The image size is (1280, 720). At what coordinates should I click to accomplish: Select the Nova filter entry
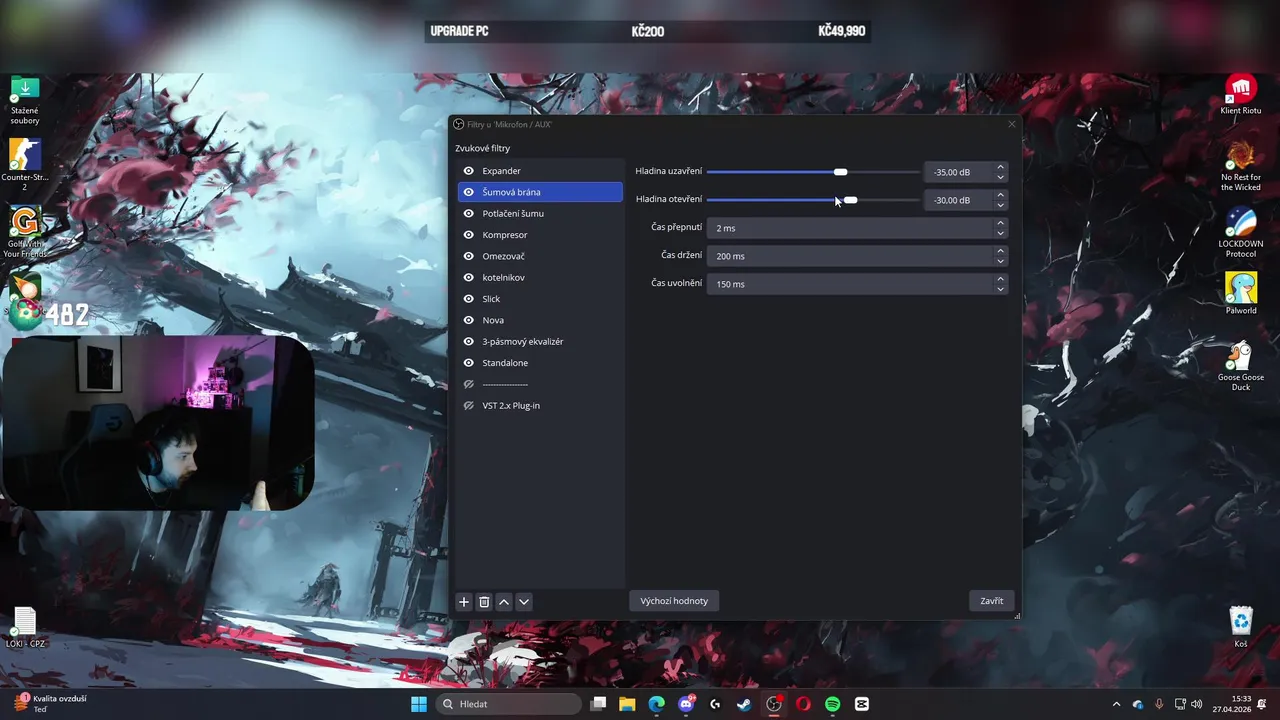(x=540, y=320)
